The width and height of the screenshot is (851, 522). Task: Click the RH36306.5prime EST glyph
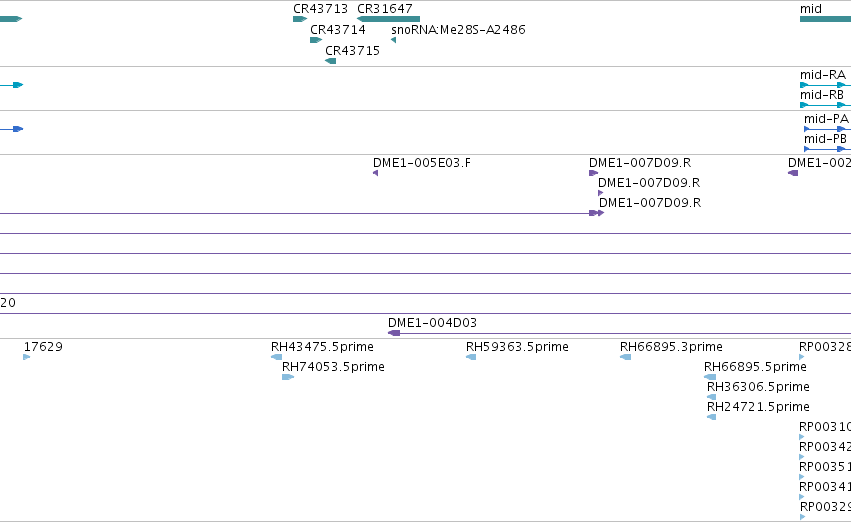pyautogui.click(x=712, y=397)
